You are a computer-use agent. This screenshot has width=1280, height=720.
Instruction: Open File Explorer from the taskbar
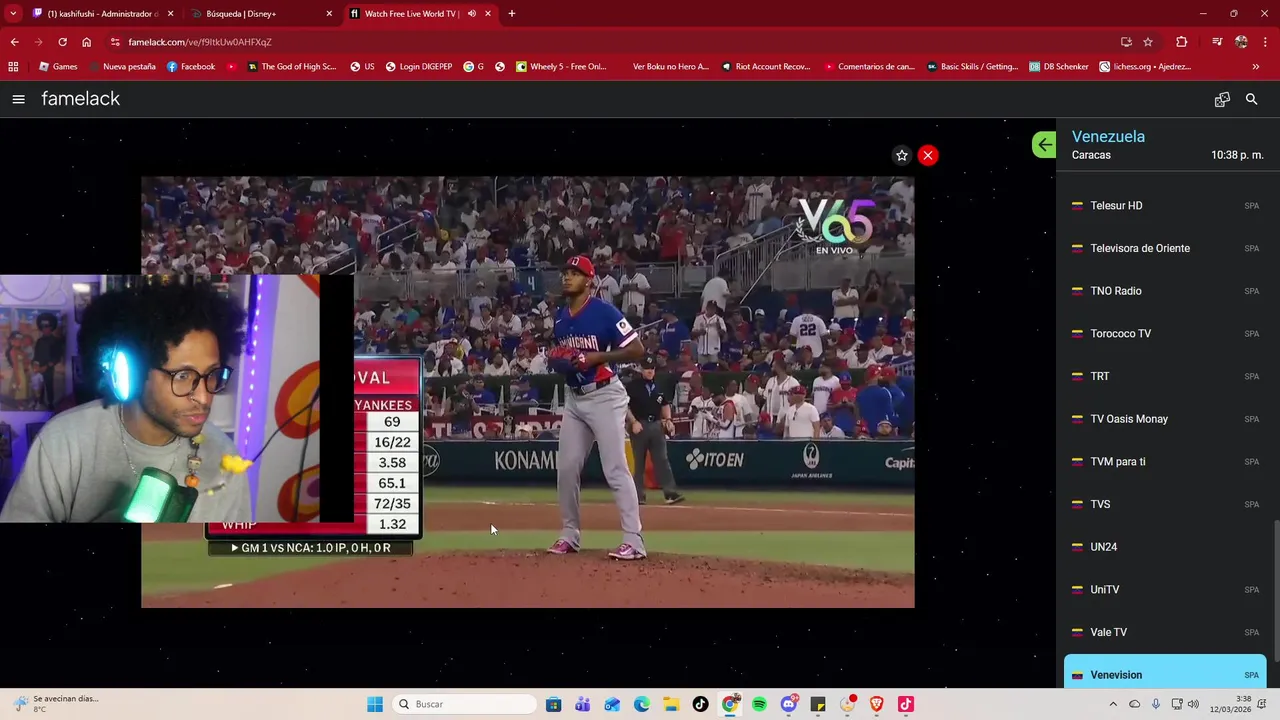pyautogui.click(x=671, y=704)
